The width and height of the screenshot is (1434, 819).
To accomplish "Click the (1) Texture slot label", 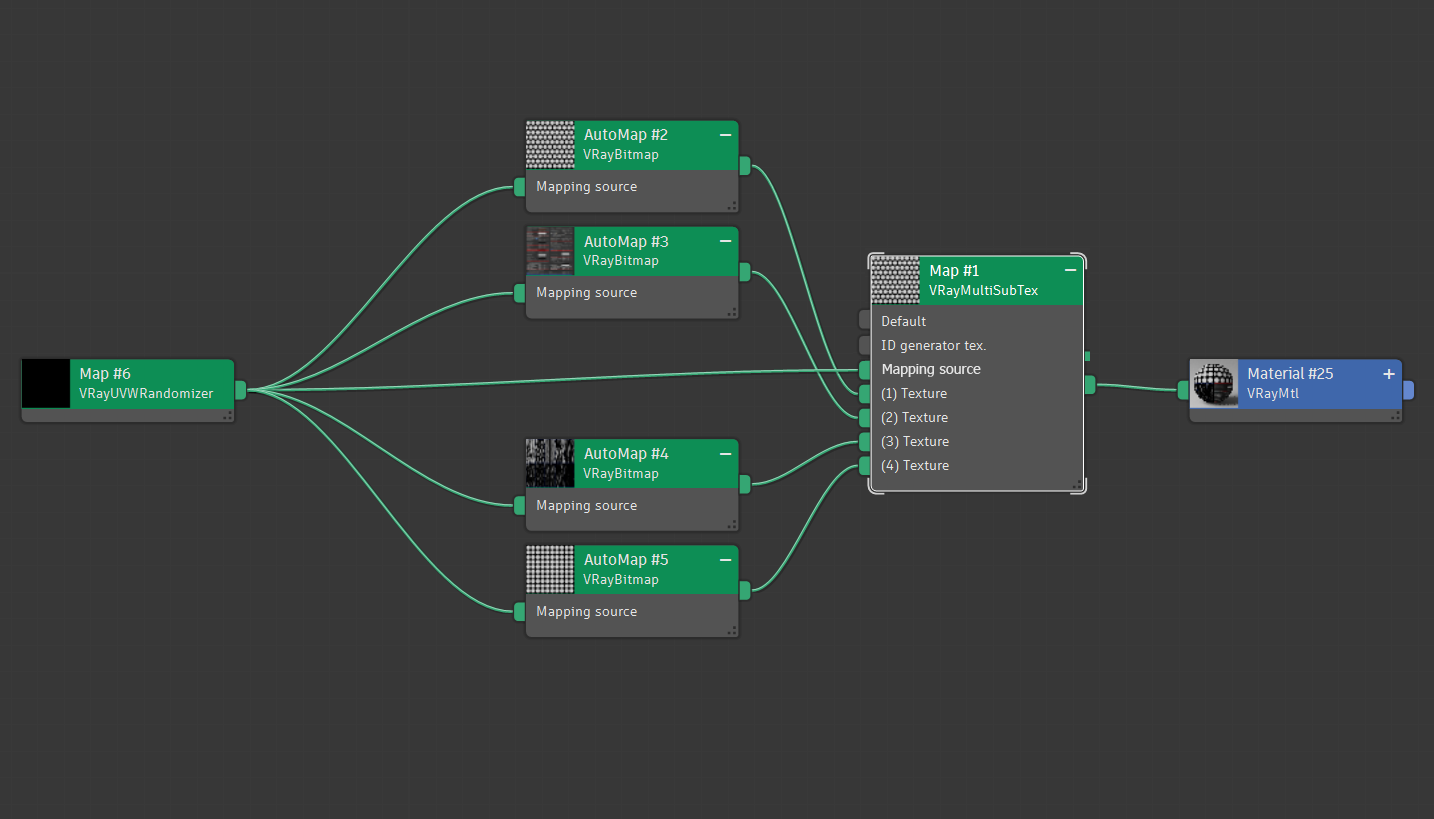I will point(914,394).
